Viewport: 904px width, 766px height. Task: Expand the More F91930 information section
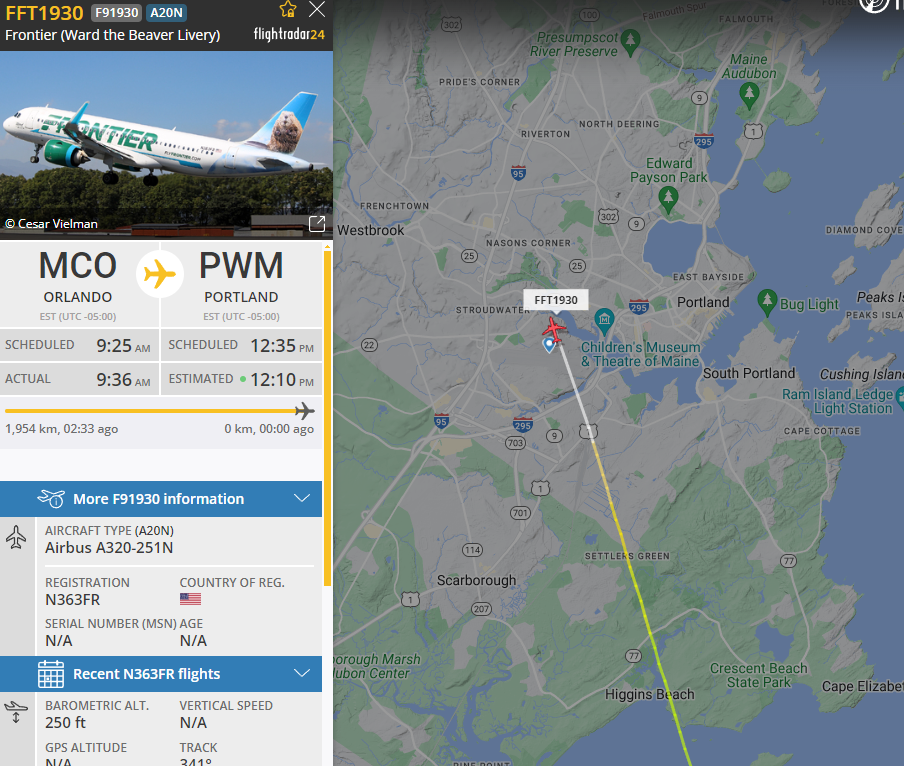pos(161,499)
